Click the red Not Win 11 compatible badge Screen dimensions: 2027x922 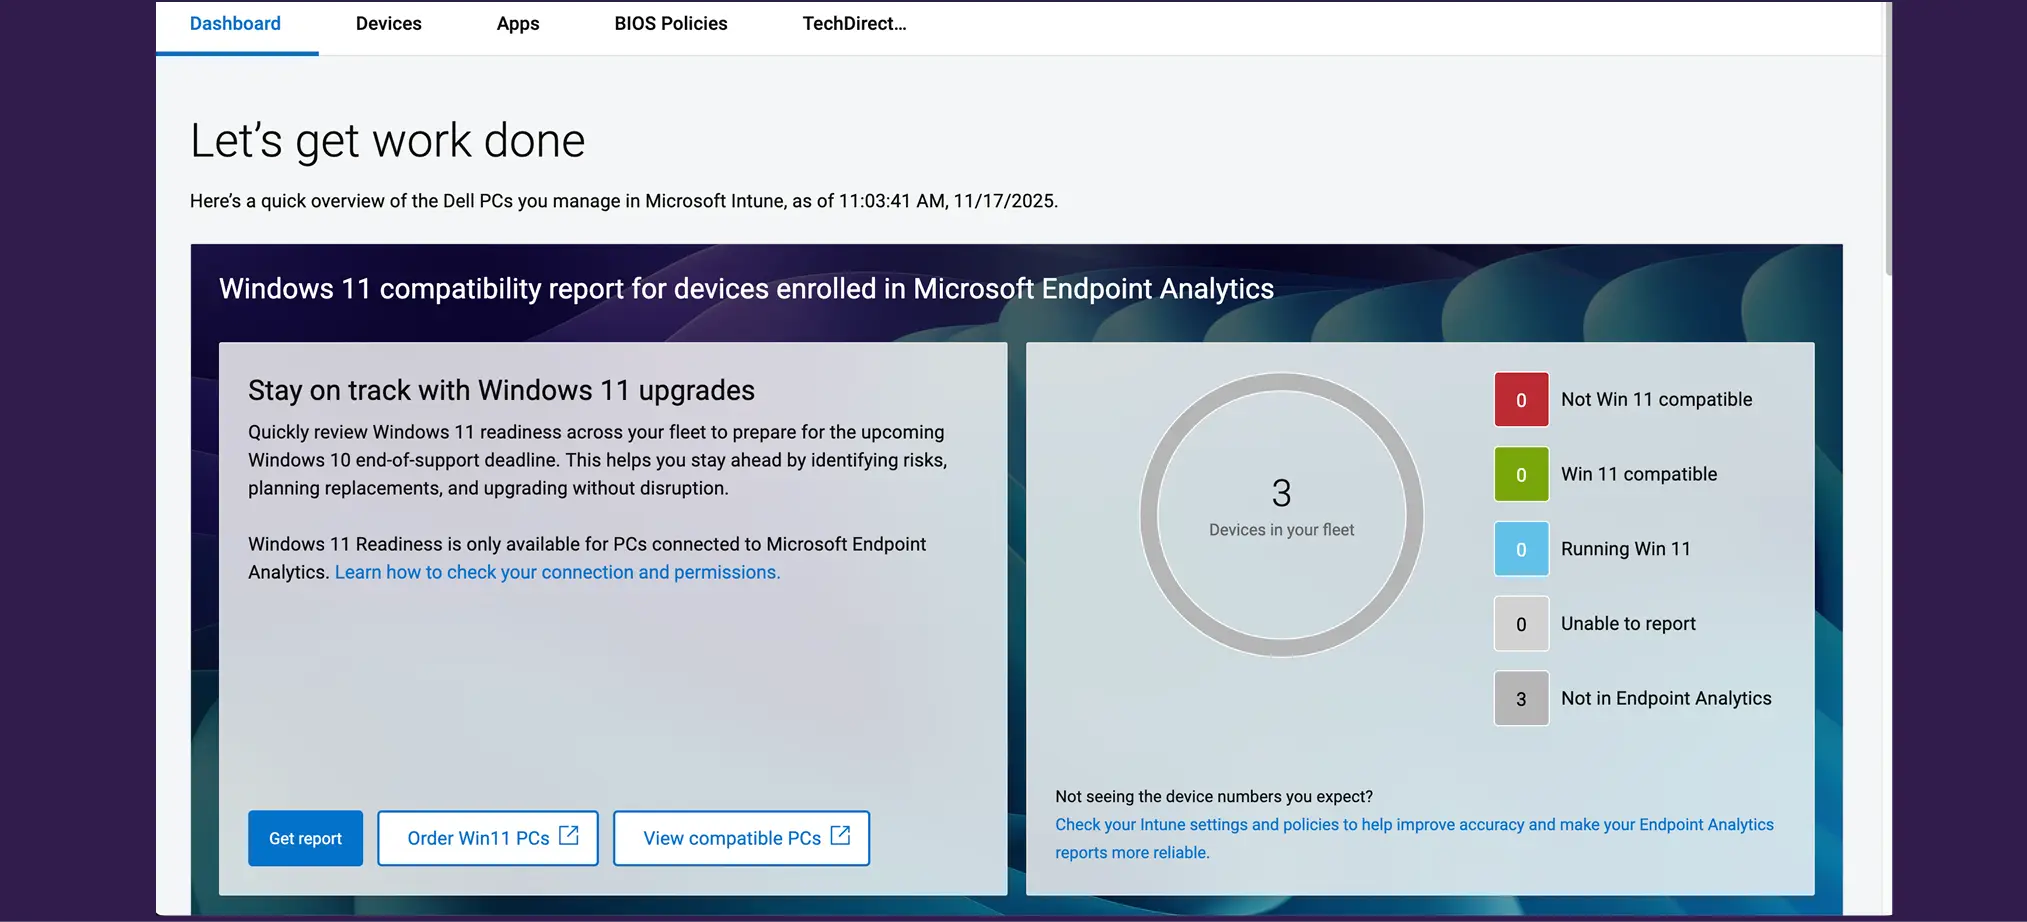1521,398
